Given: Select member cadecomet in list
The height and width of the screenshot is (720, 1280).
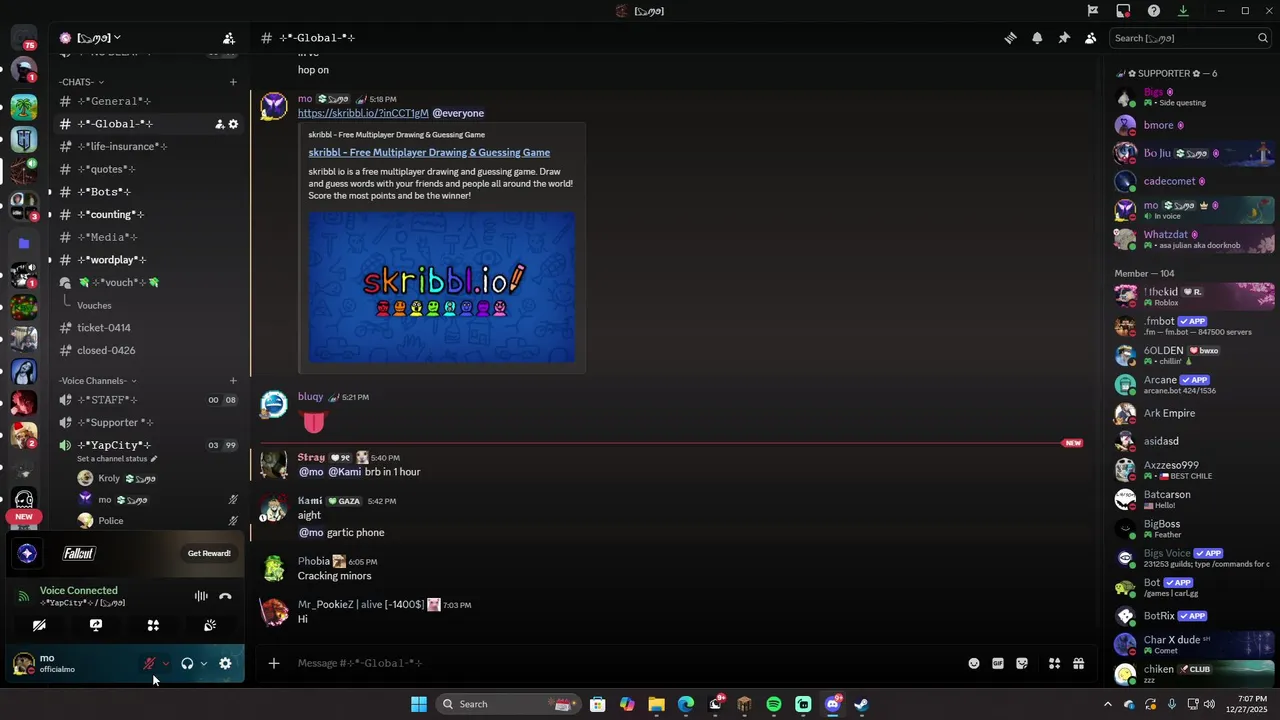Looking at the screenshot, I should point(1194,181).
